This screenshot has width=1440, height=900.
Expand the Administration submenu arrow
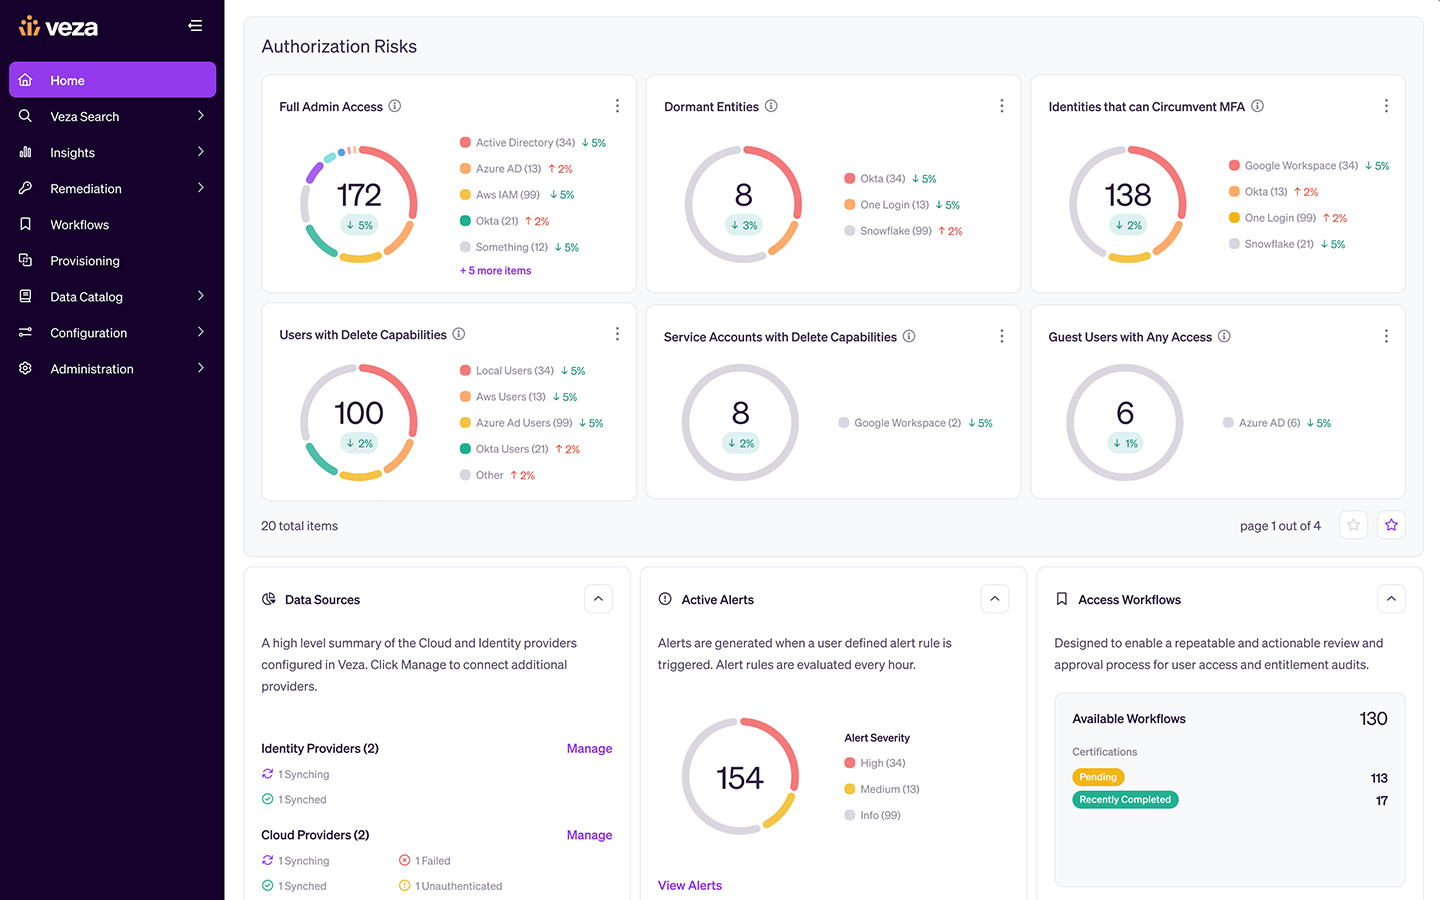[201, 368]
